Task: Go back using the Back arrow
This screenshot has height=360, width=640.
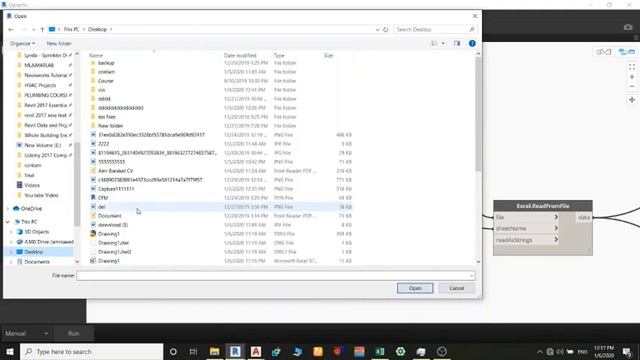Action: (11, 29)
